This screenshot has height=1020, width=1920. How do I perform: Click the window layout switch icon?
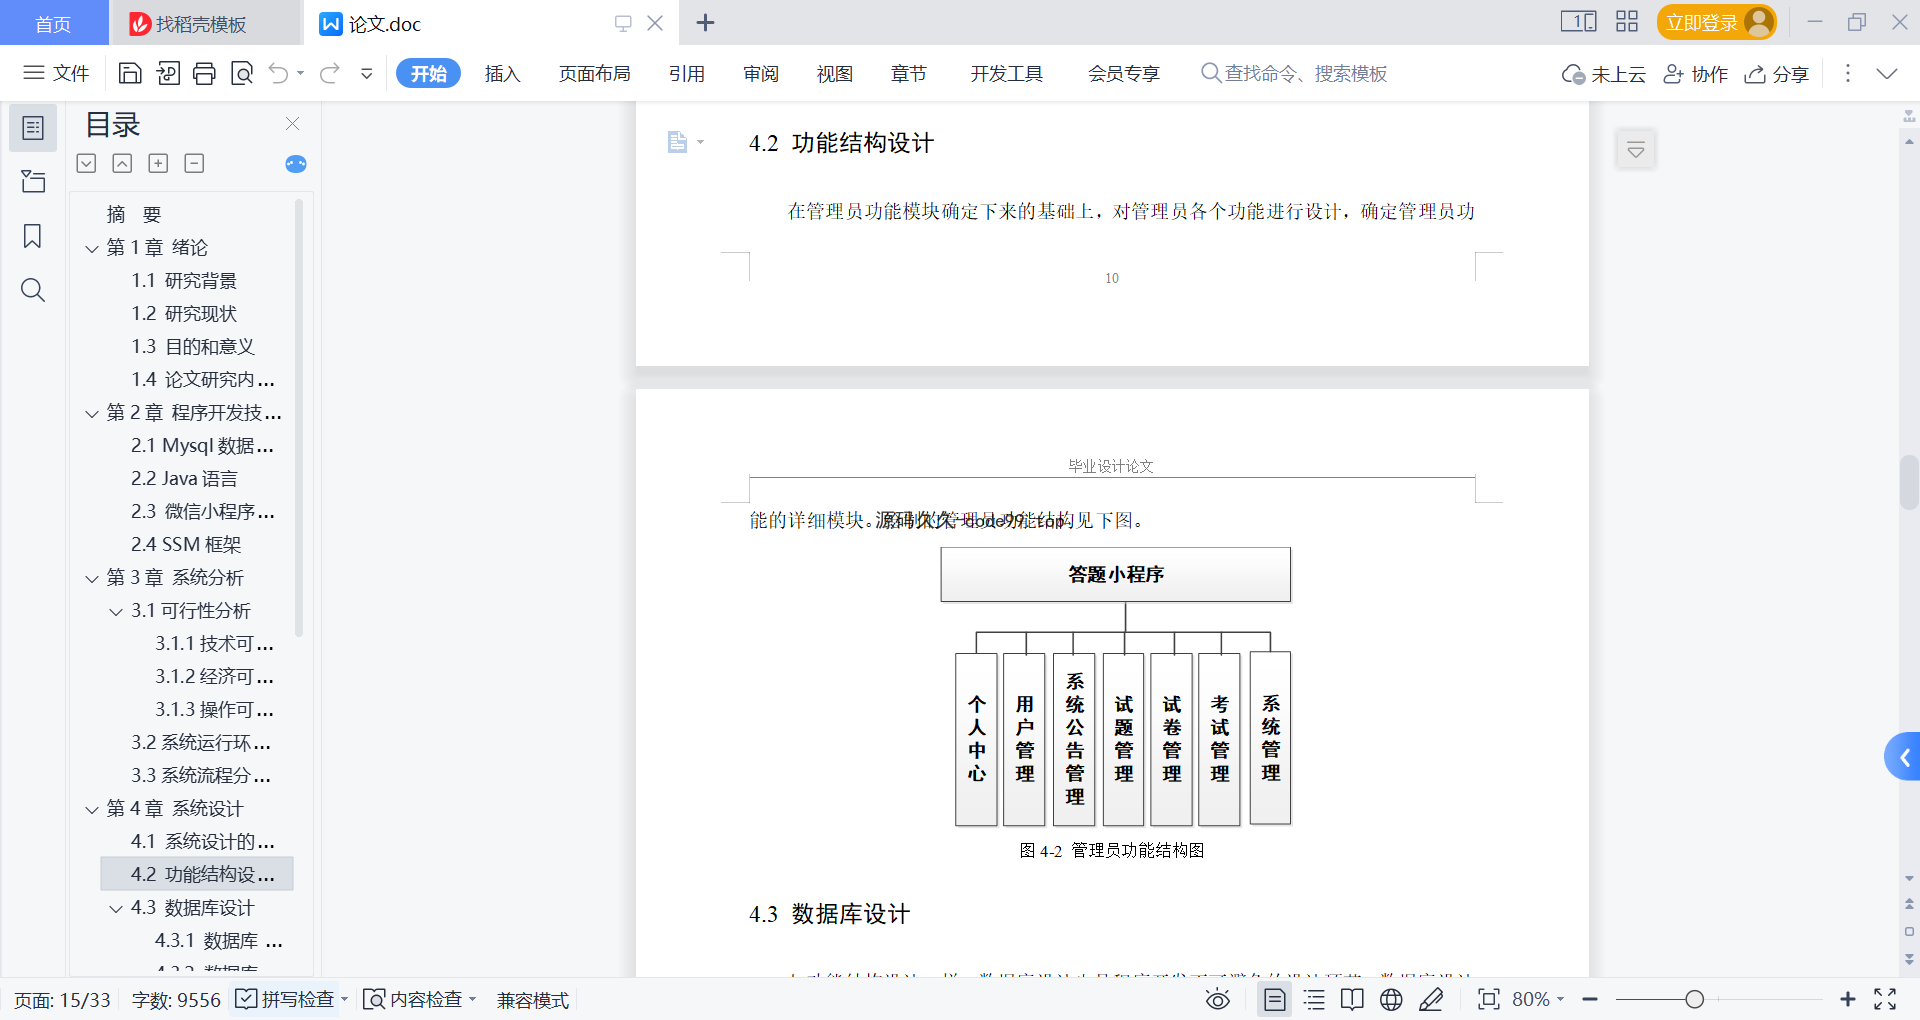(1579, 22)
